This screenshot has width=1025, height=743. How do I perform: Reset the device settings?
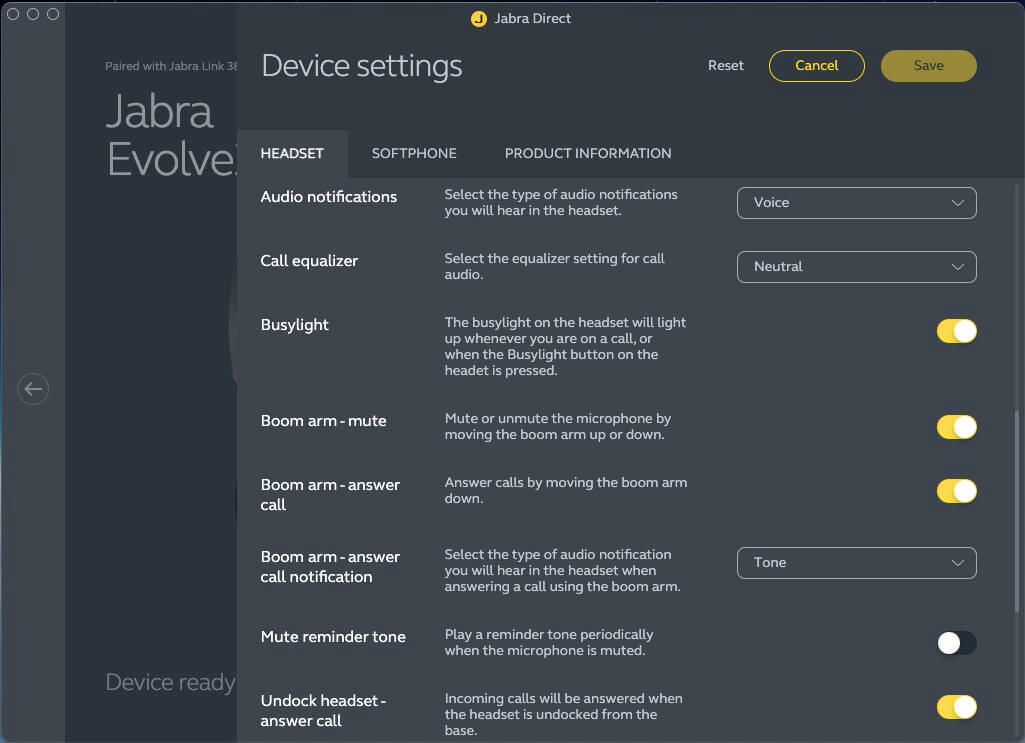[x=726, y=66]
